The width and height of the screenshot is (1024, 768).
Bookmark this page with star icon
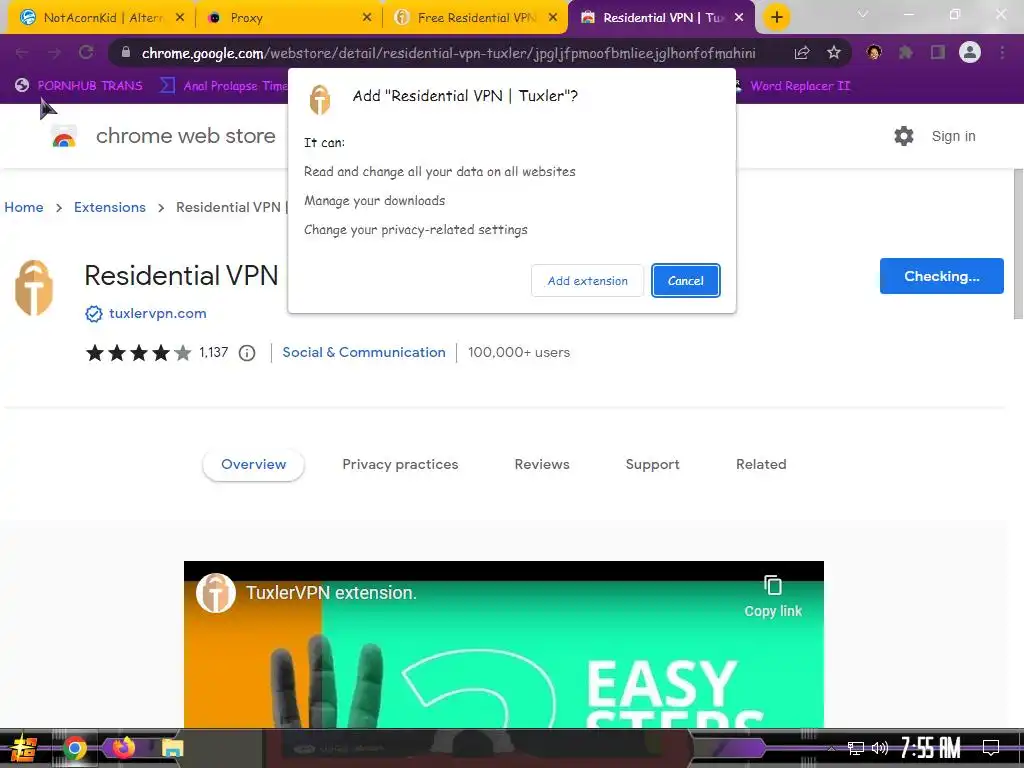(x=834, y=53)
